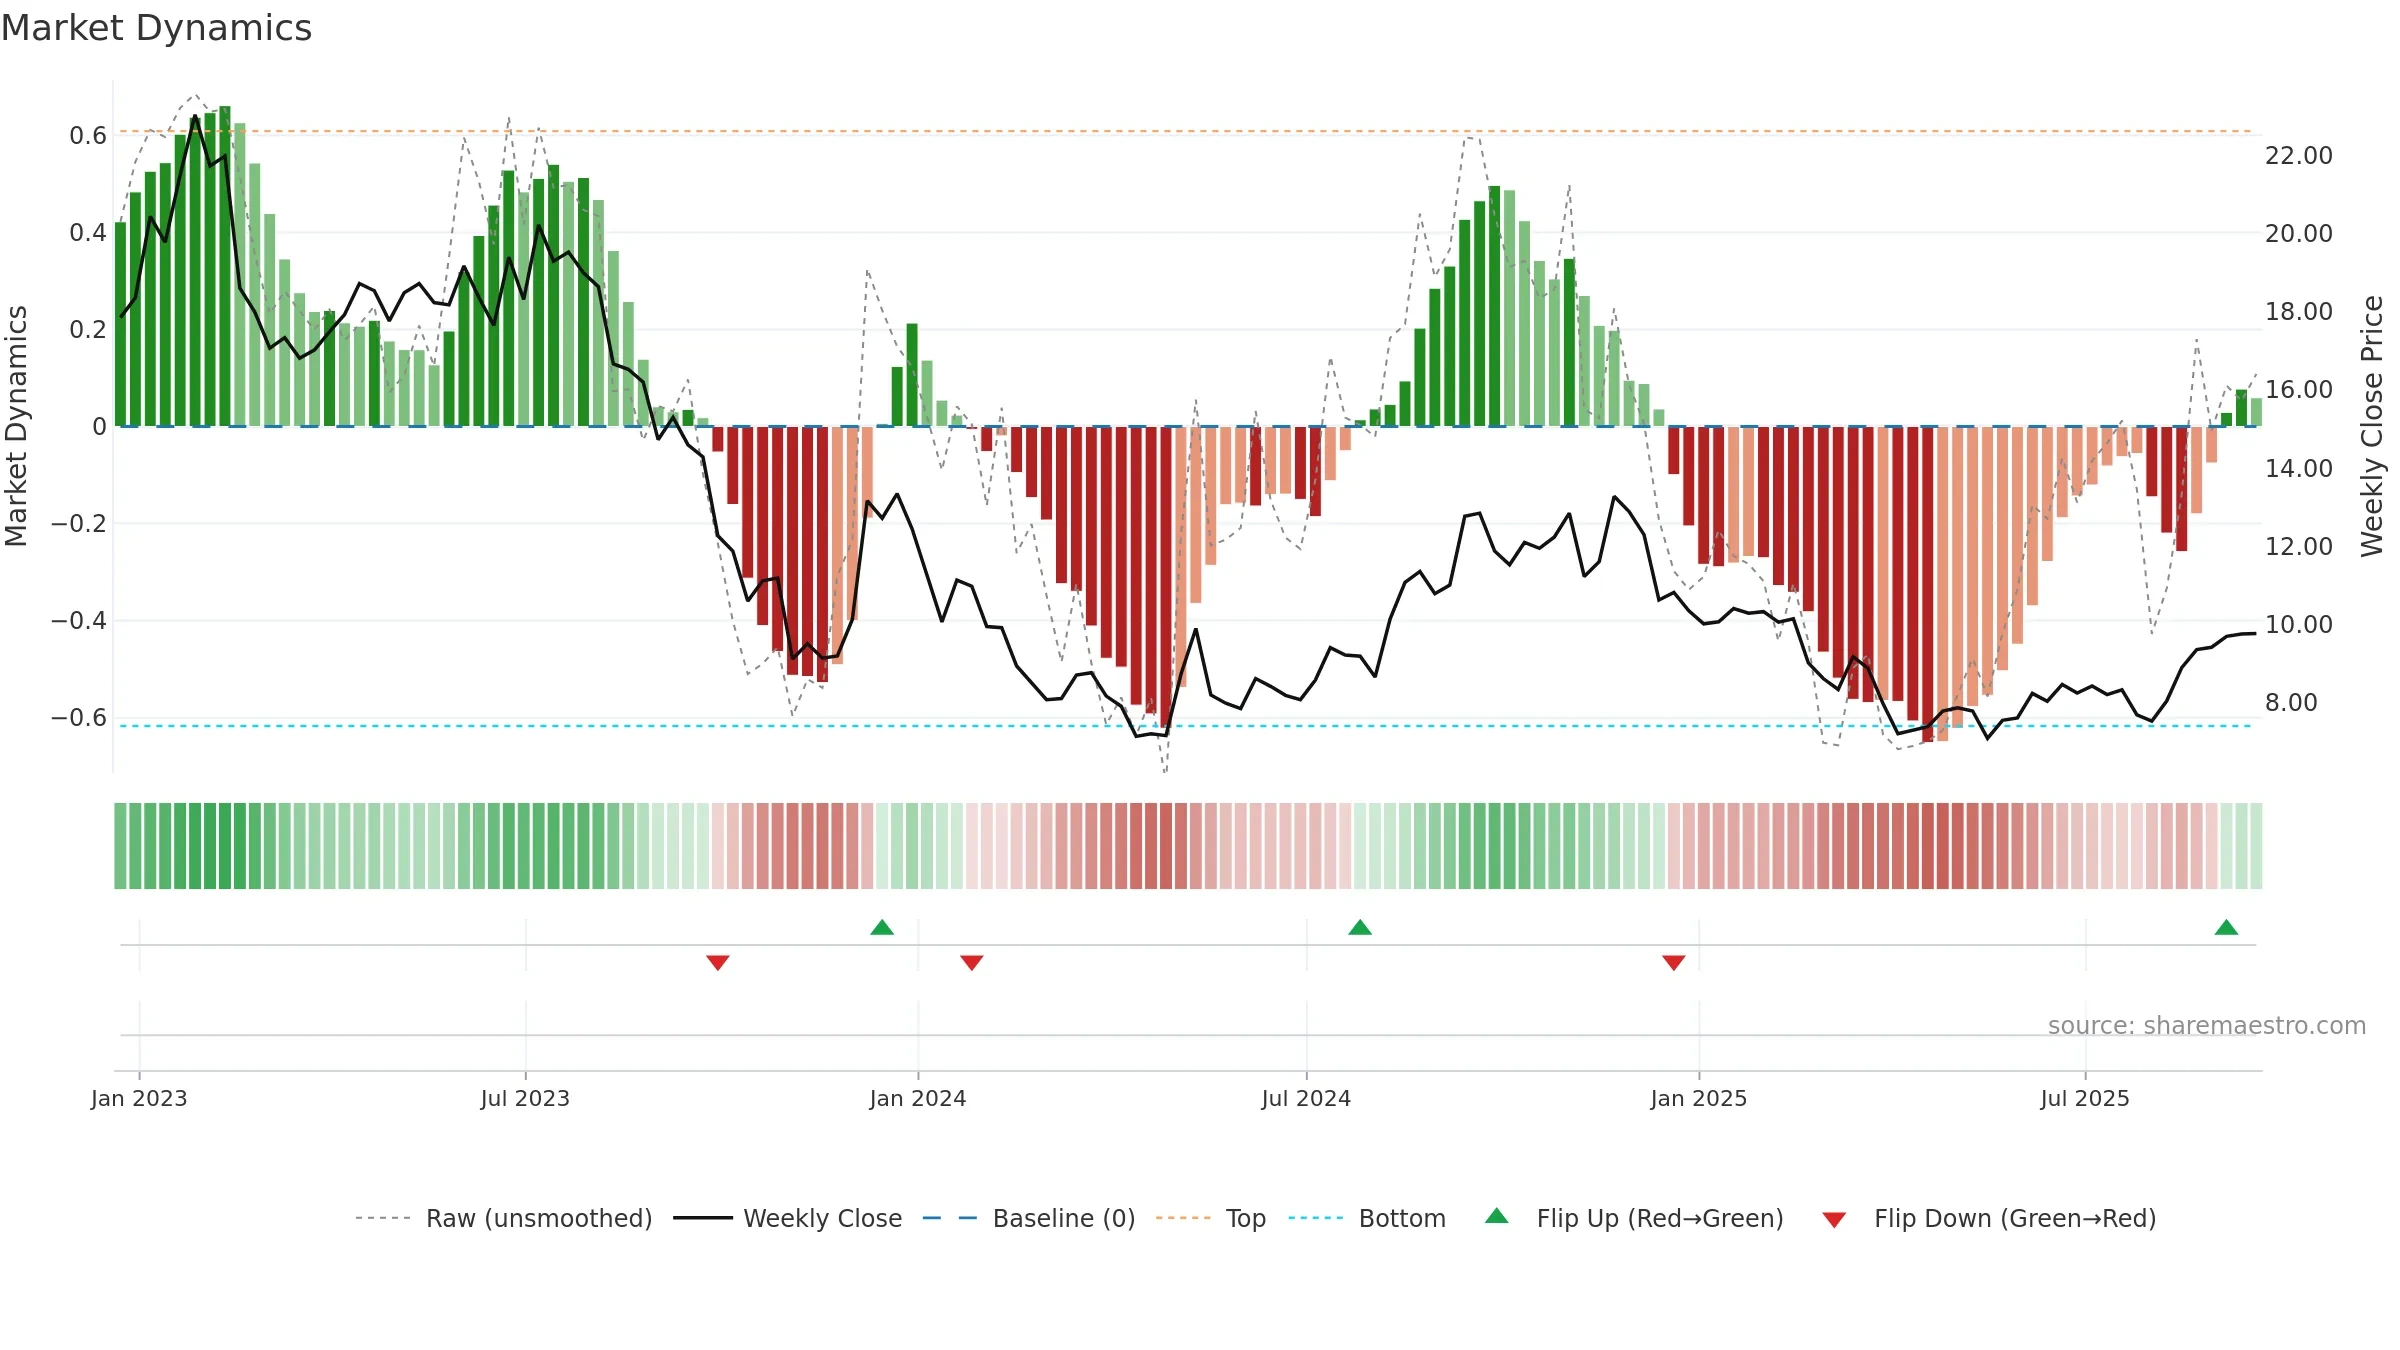Click the 18.00 price axis label
Image resolution: width=2400 pixels, height=1350 pixels.
coord(2299,312)
